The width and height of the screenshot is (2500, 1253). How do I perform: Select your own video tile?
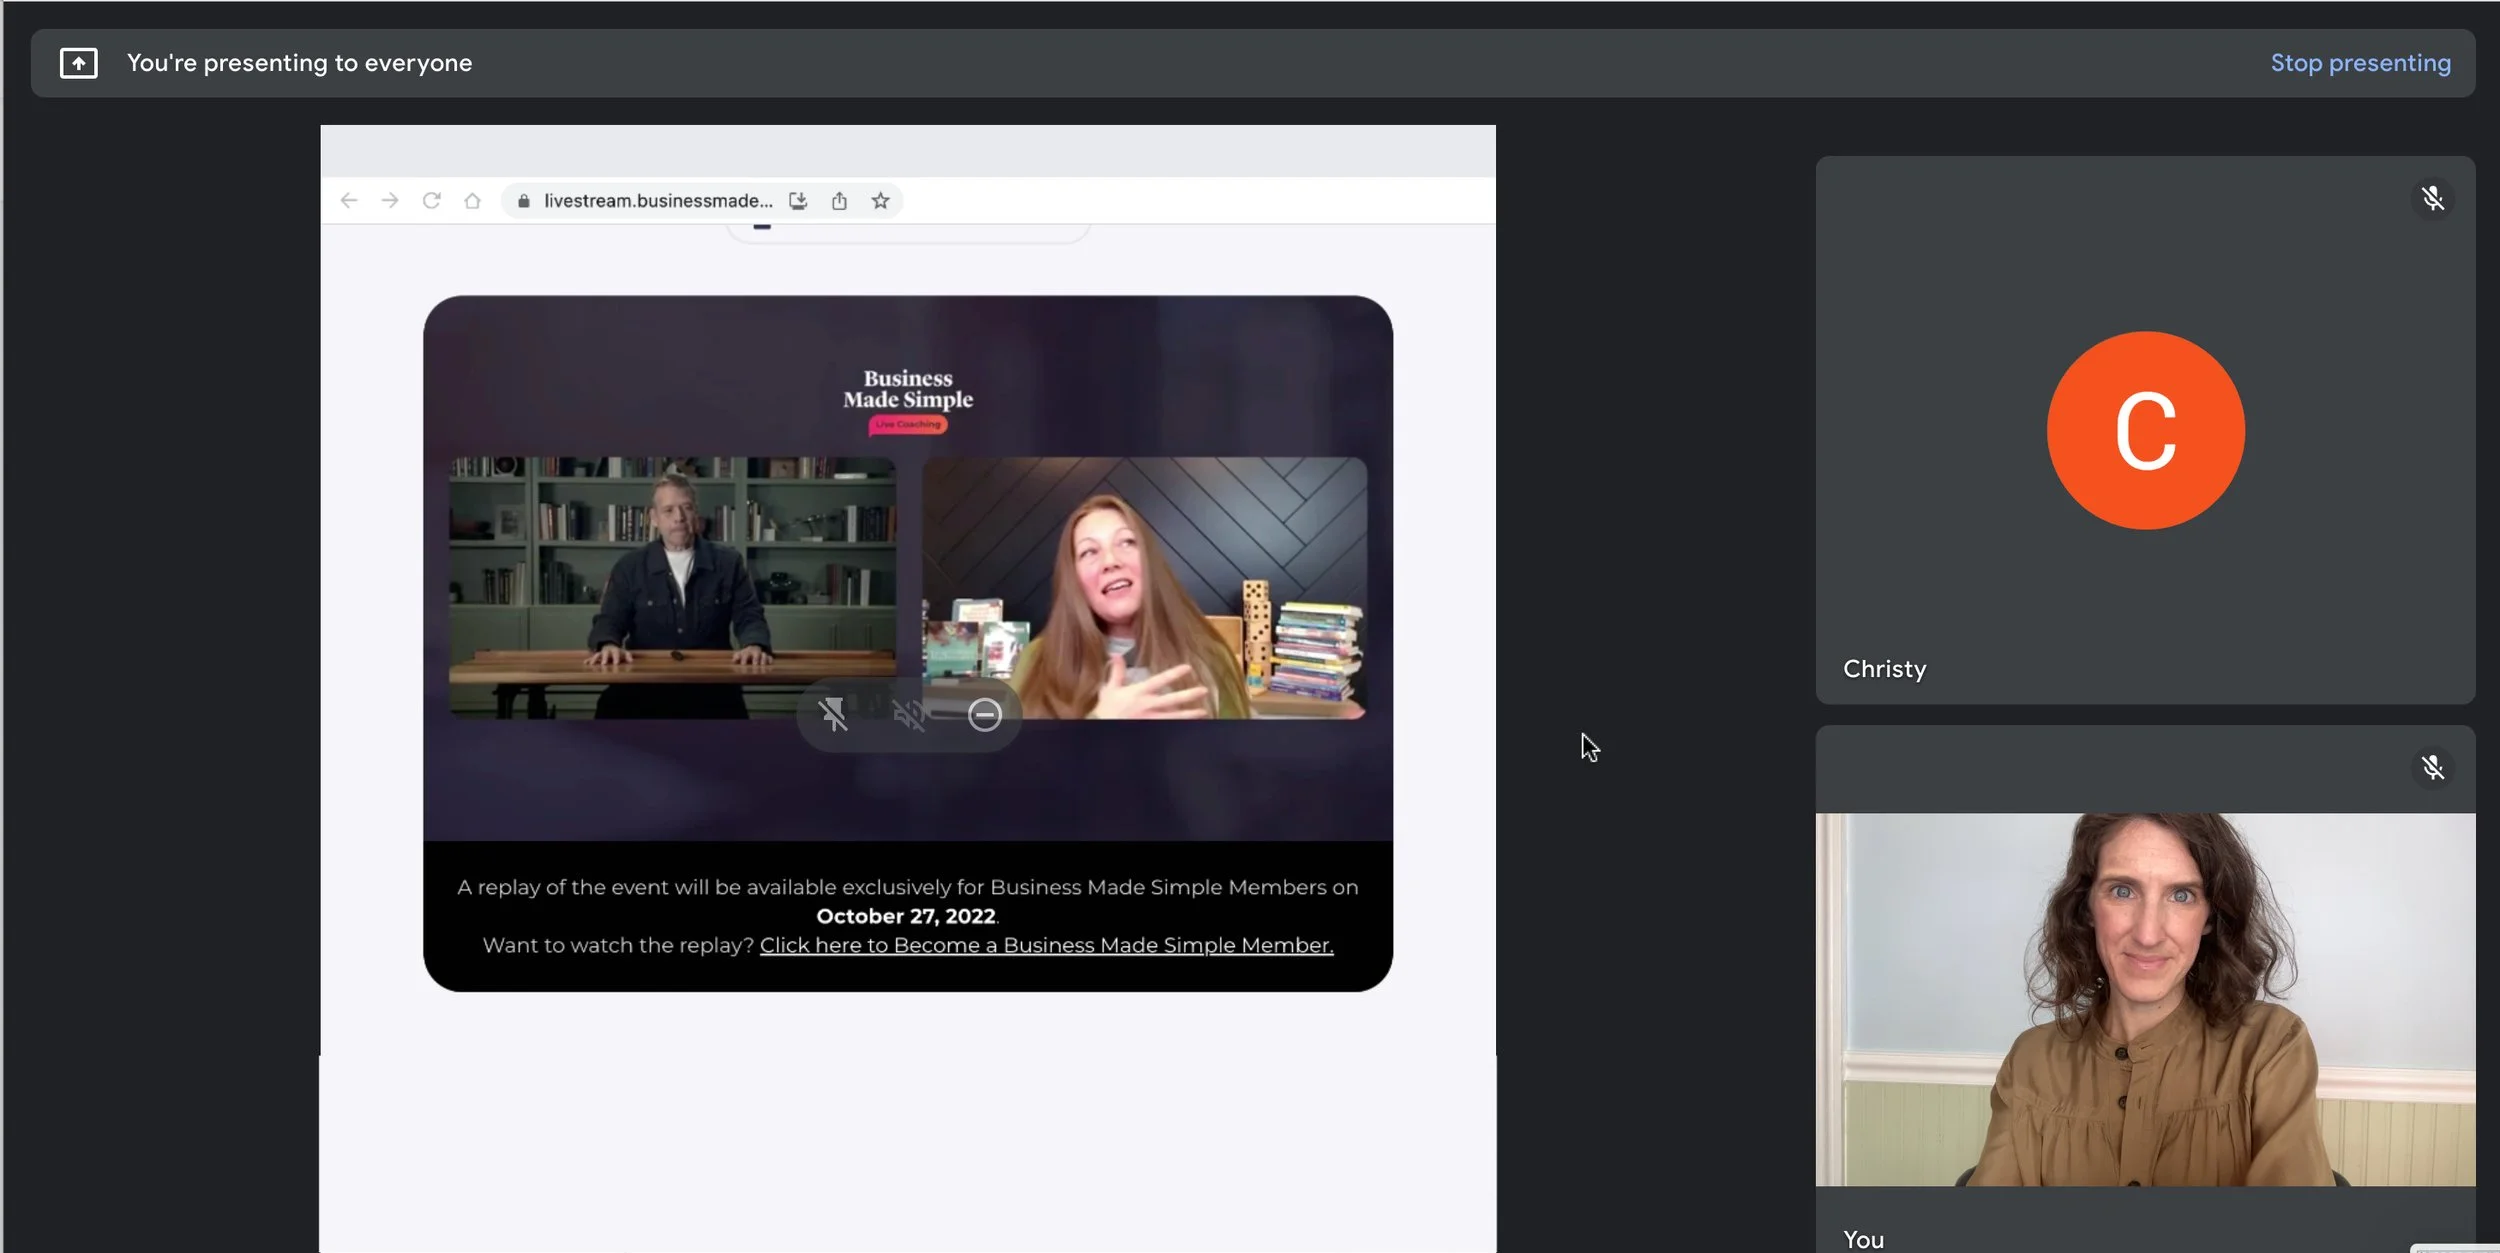click(2145, 998)
